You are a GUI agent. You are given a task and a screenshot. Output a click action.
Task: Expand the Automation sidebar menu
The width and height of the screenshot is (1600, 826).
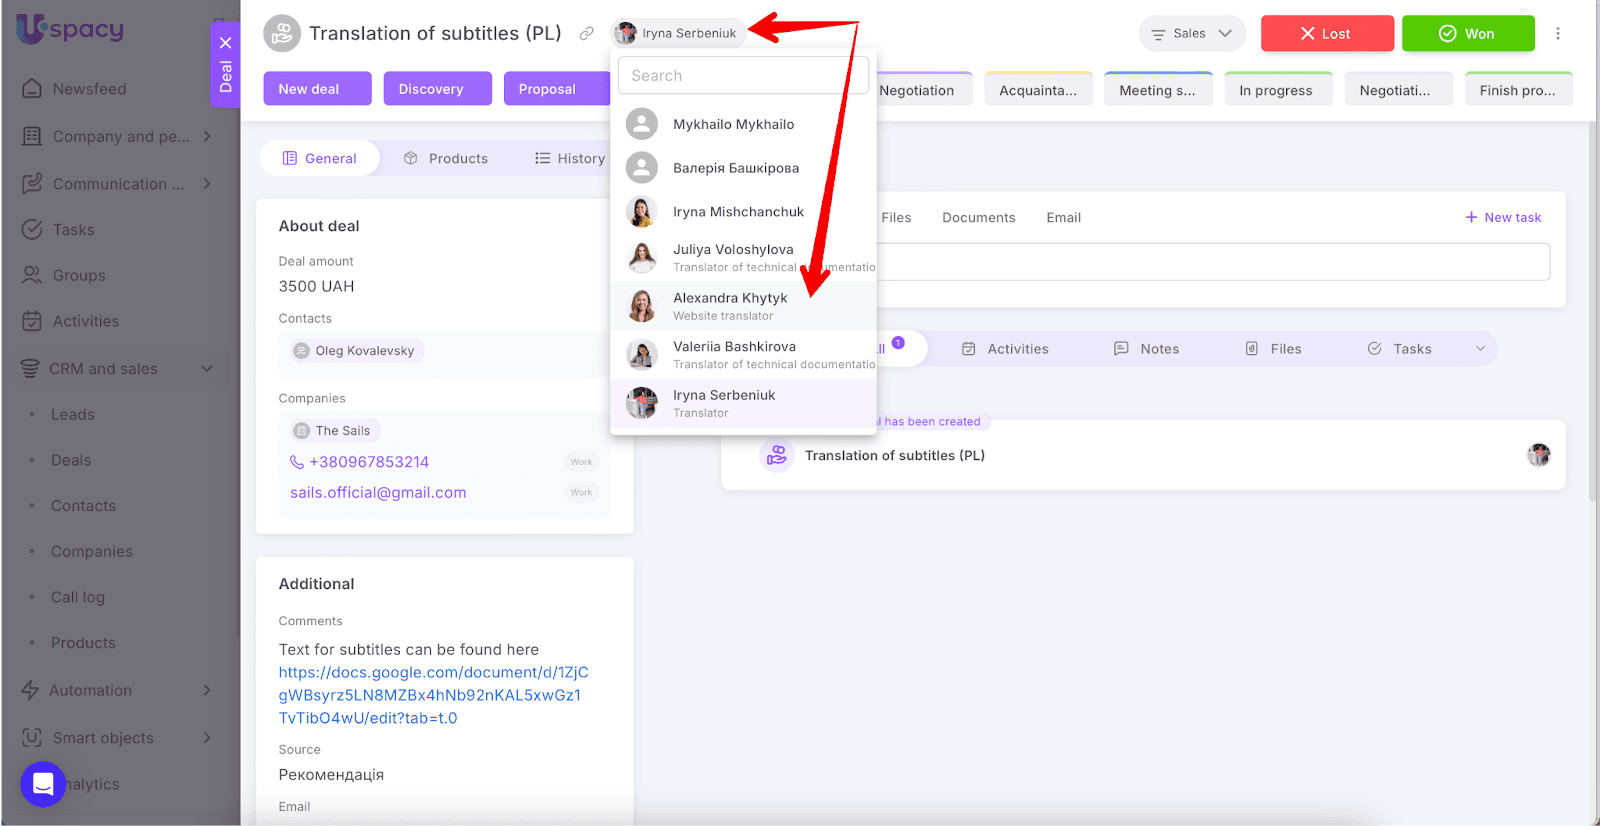[x=207, y=690]
